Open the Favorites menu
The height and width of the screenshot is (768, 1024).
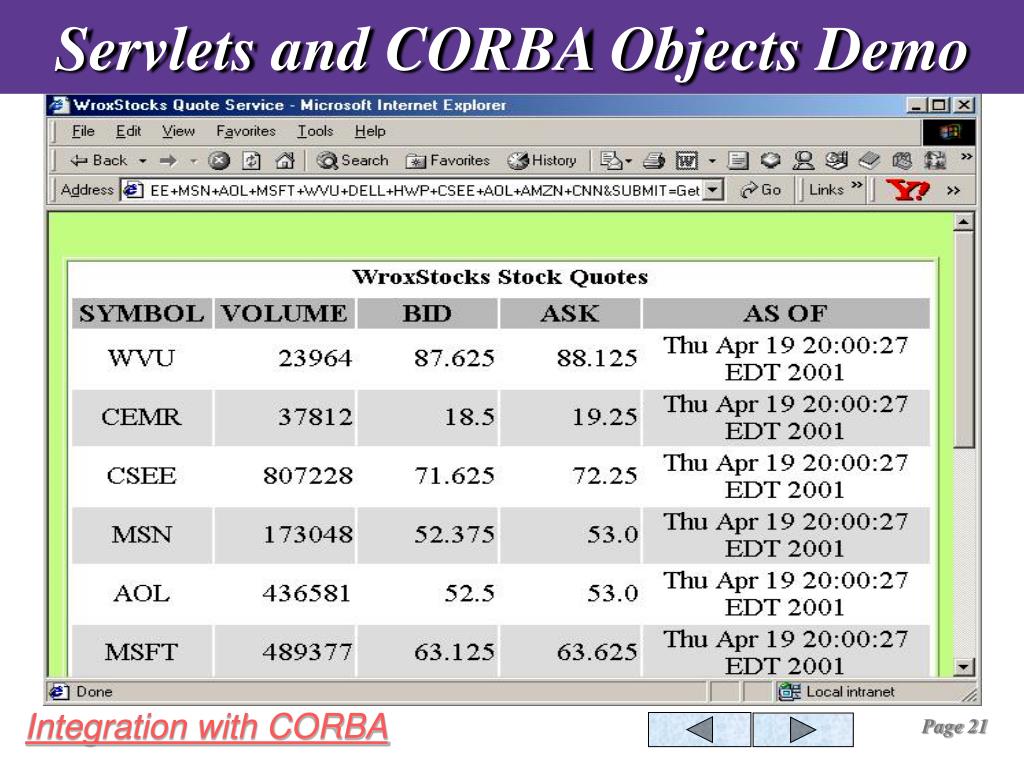pyautogui.click(x=246, y=131)
